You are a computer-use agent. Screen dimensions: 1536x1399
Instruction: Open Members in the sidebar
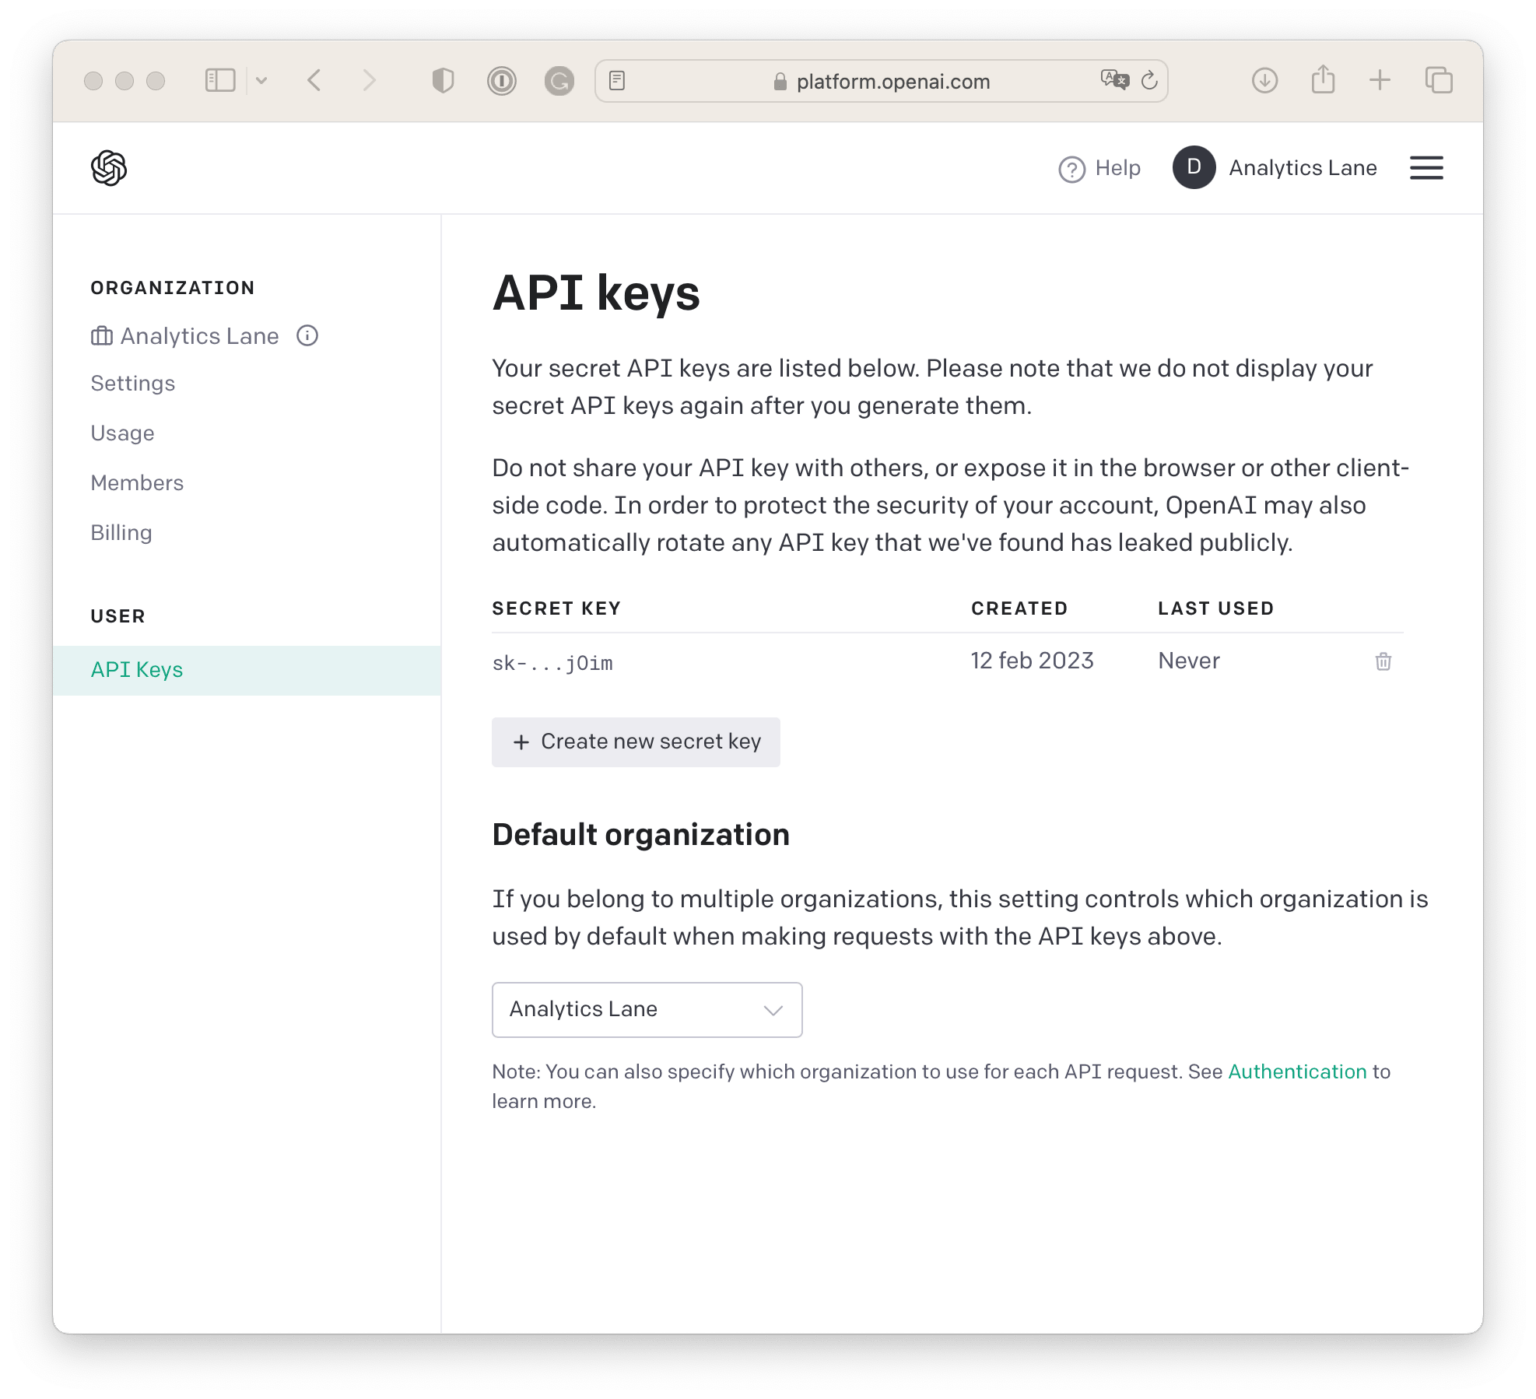(x=137, y=483)
